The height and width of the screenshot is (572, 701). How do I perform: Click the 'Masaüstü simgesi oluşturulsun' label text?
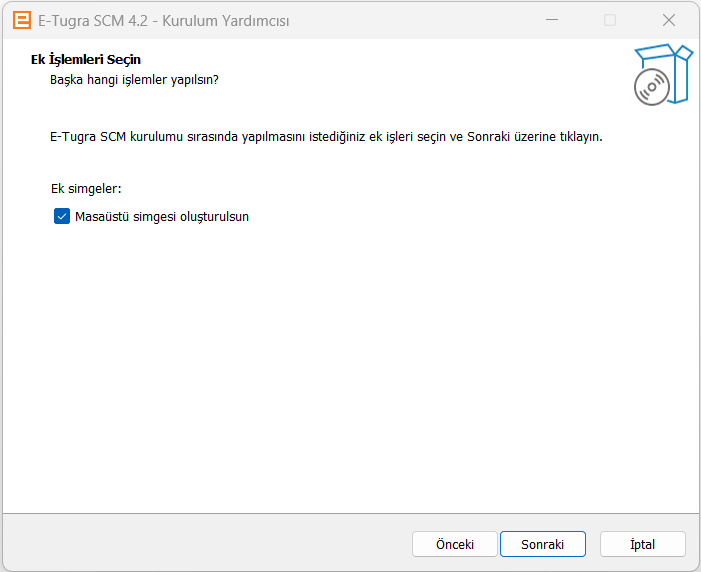point(161,216)
